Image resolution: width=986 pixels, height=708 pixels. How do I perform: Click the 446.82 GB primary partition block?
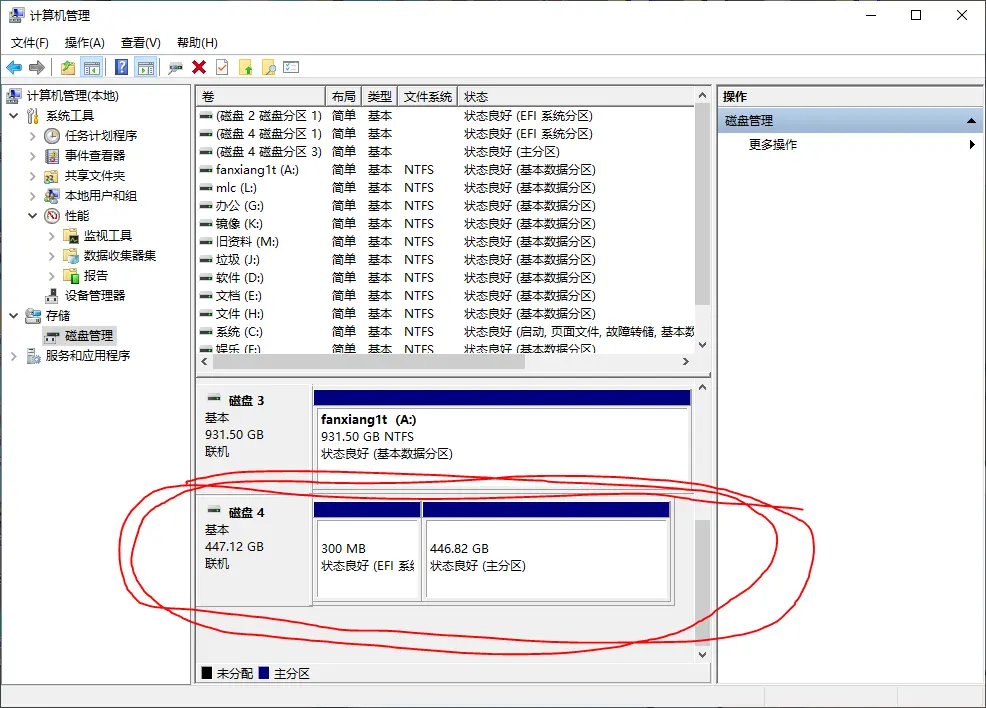[x=546, y=558]
